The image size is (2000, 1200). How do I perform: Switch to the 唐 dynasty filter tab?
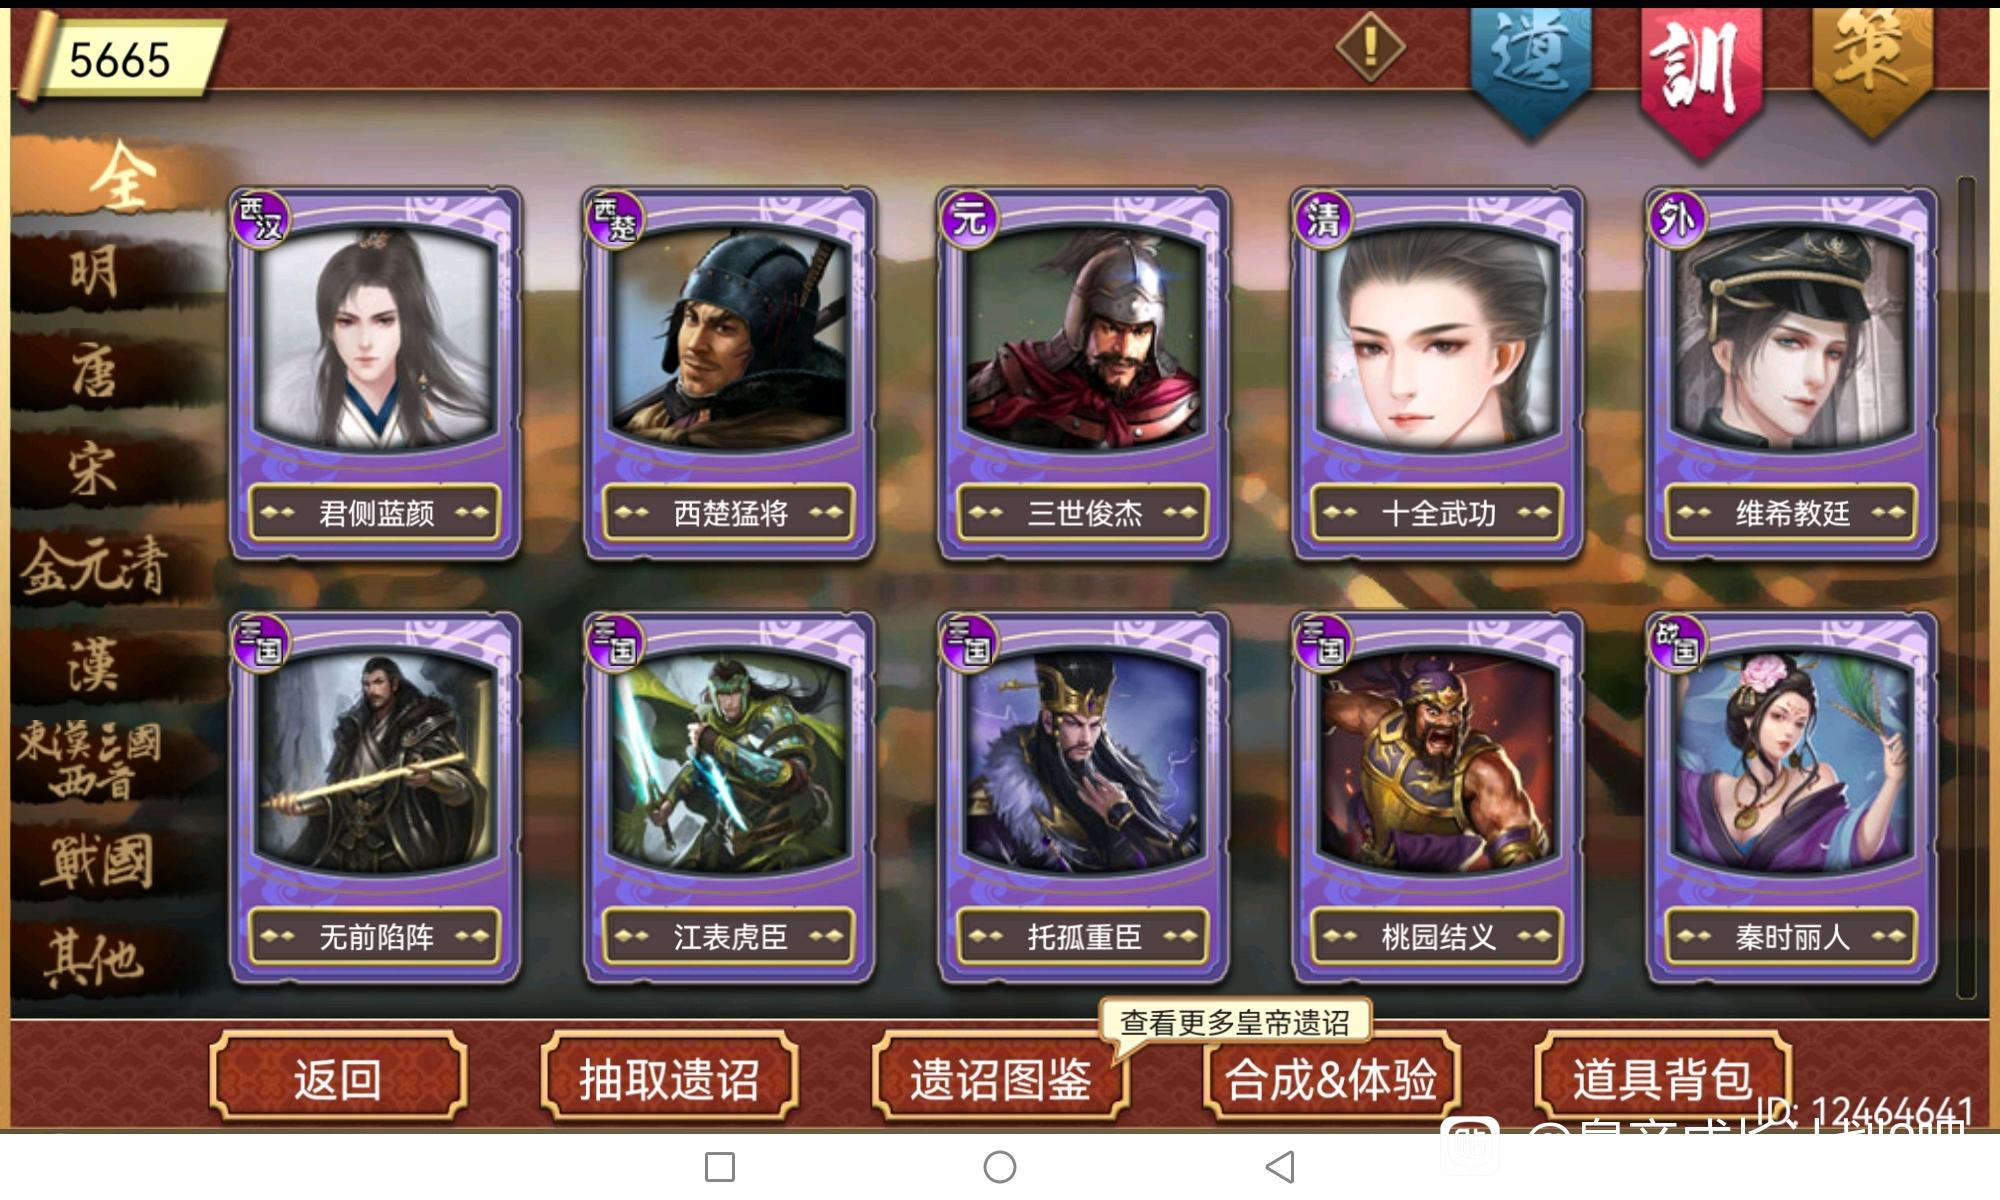point(95,369)
